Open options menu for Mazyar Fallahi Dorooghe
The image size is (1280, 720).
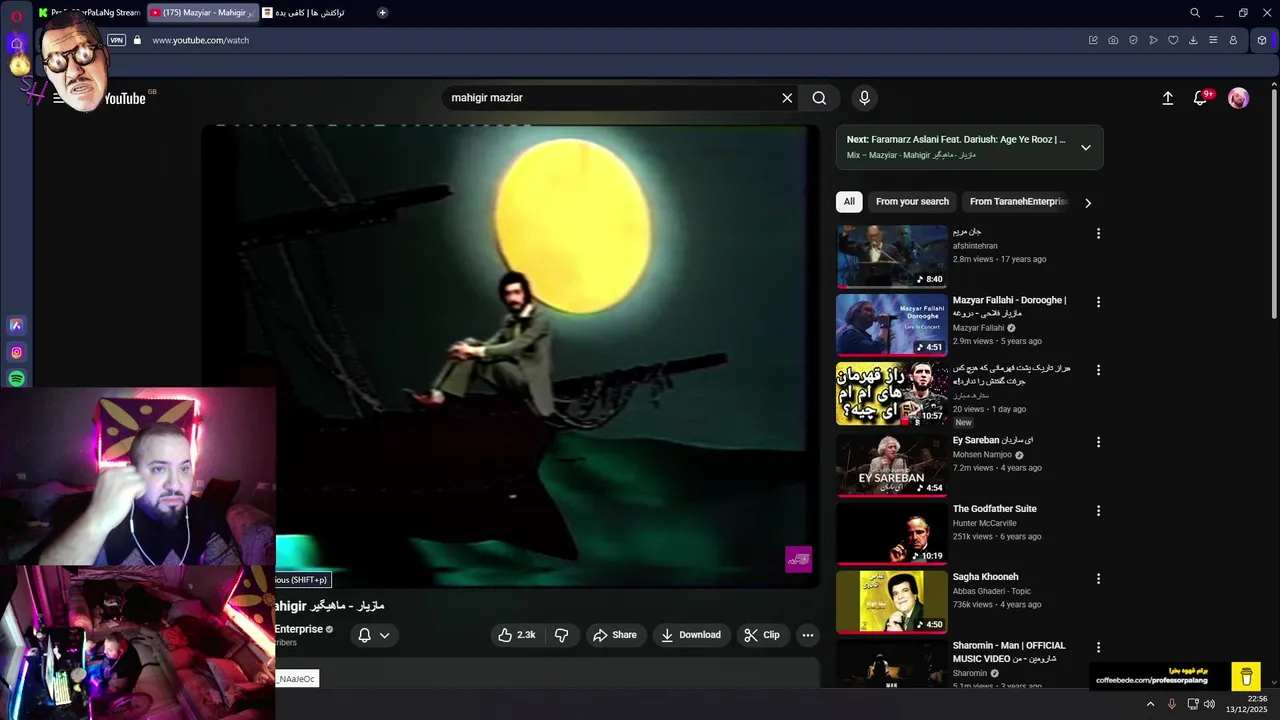[x=1098, y=302]
